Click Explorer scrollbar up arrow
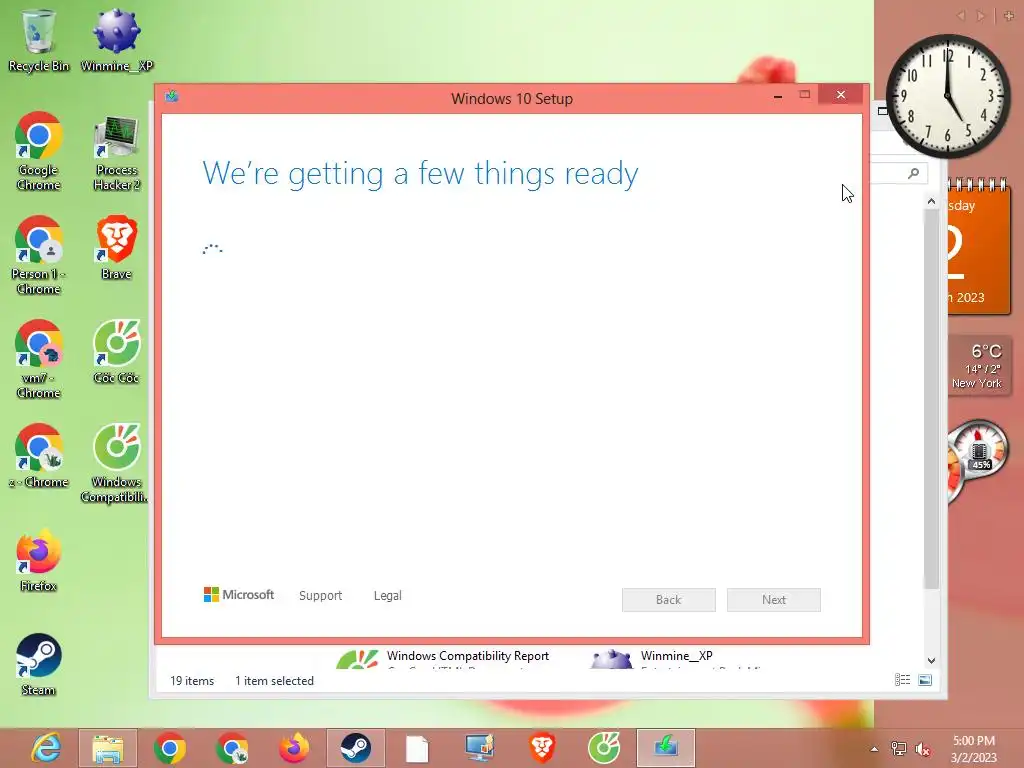 (931, 202)
